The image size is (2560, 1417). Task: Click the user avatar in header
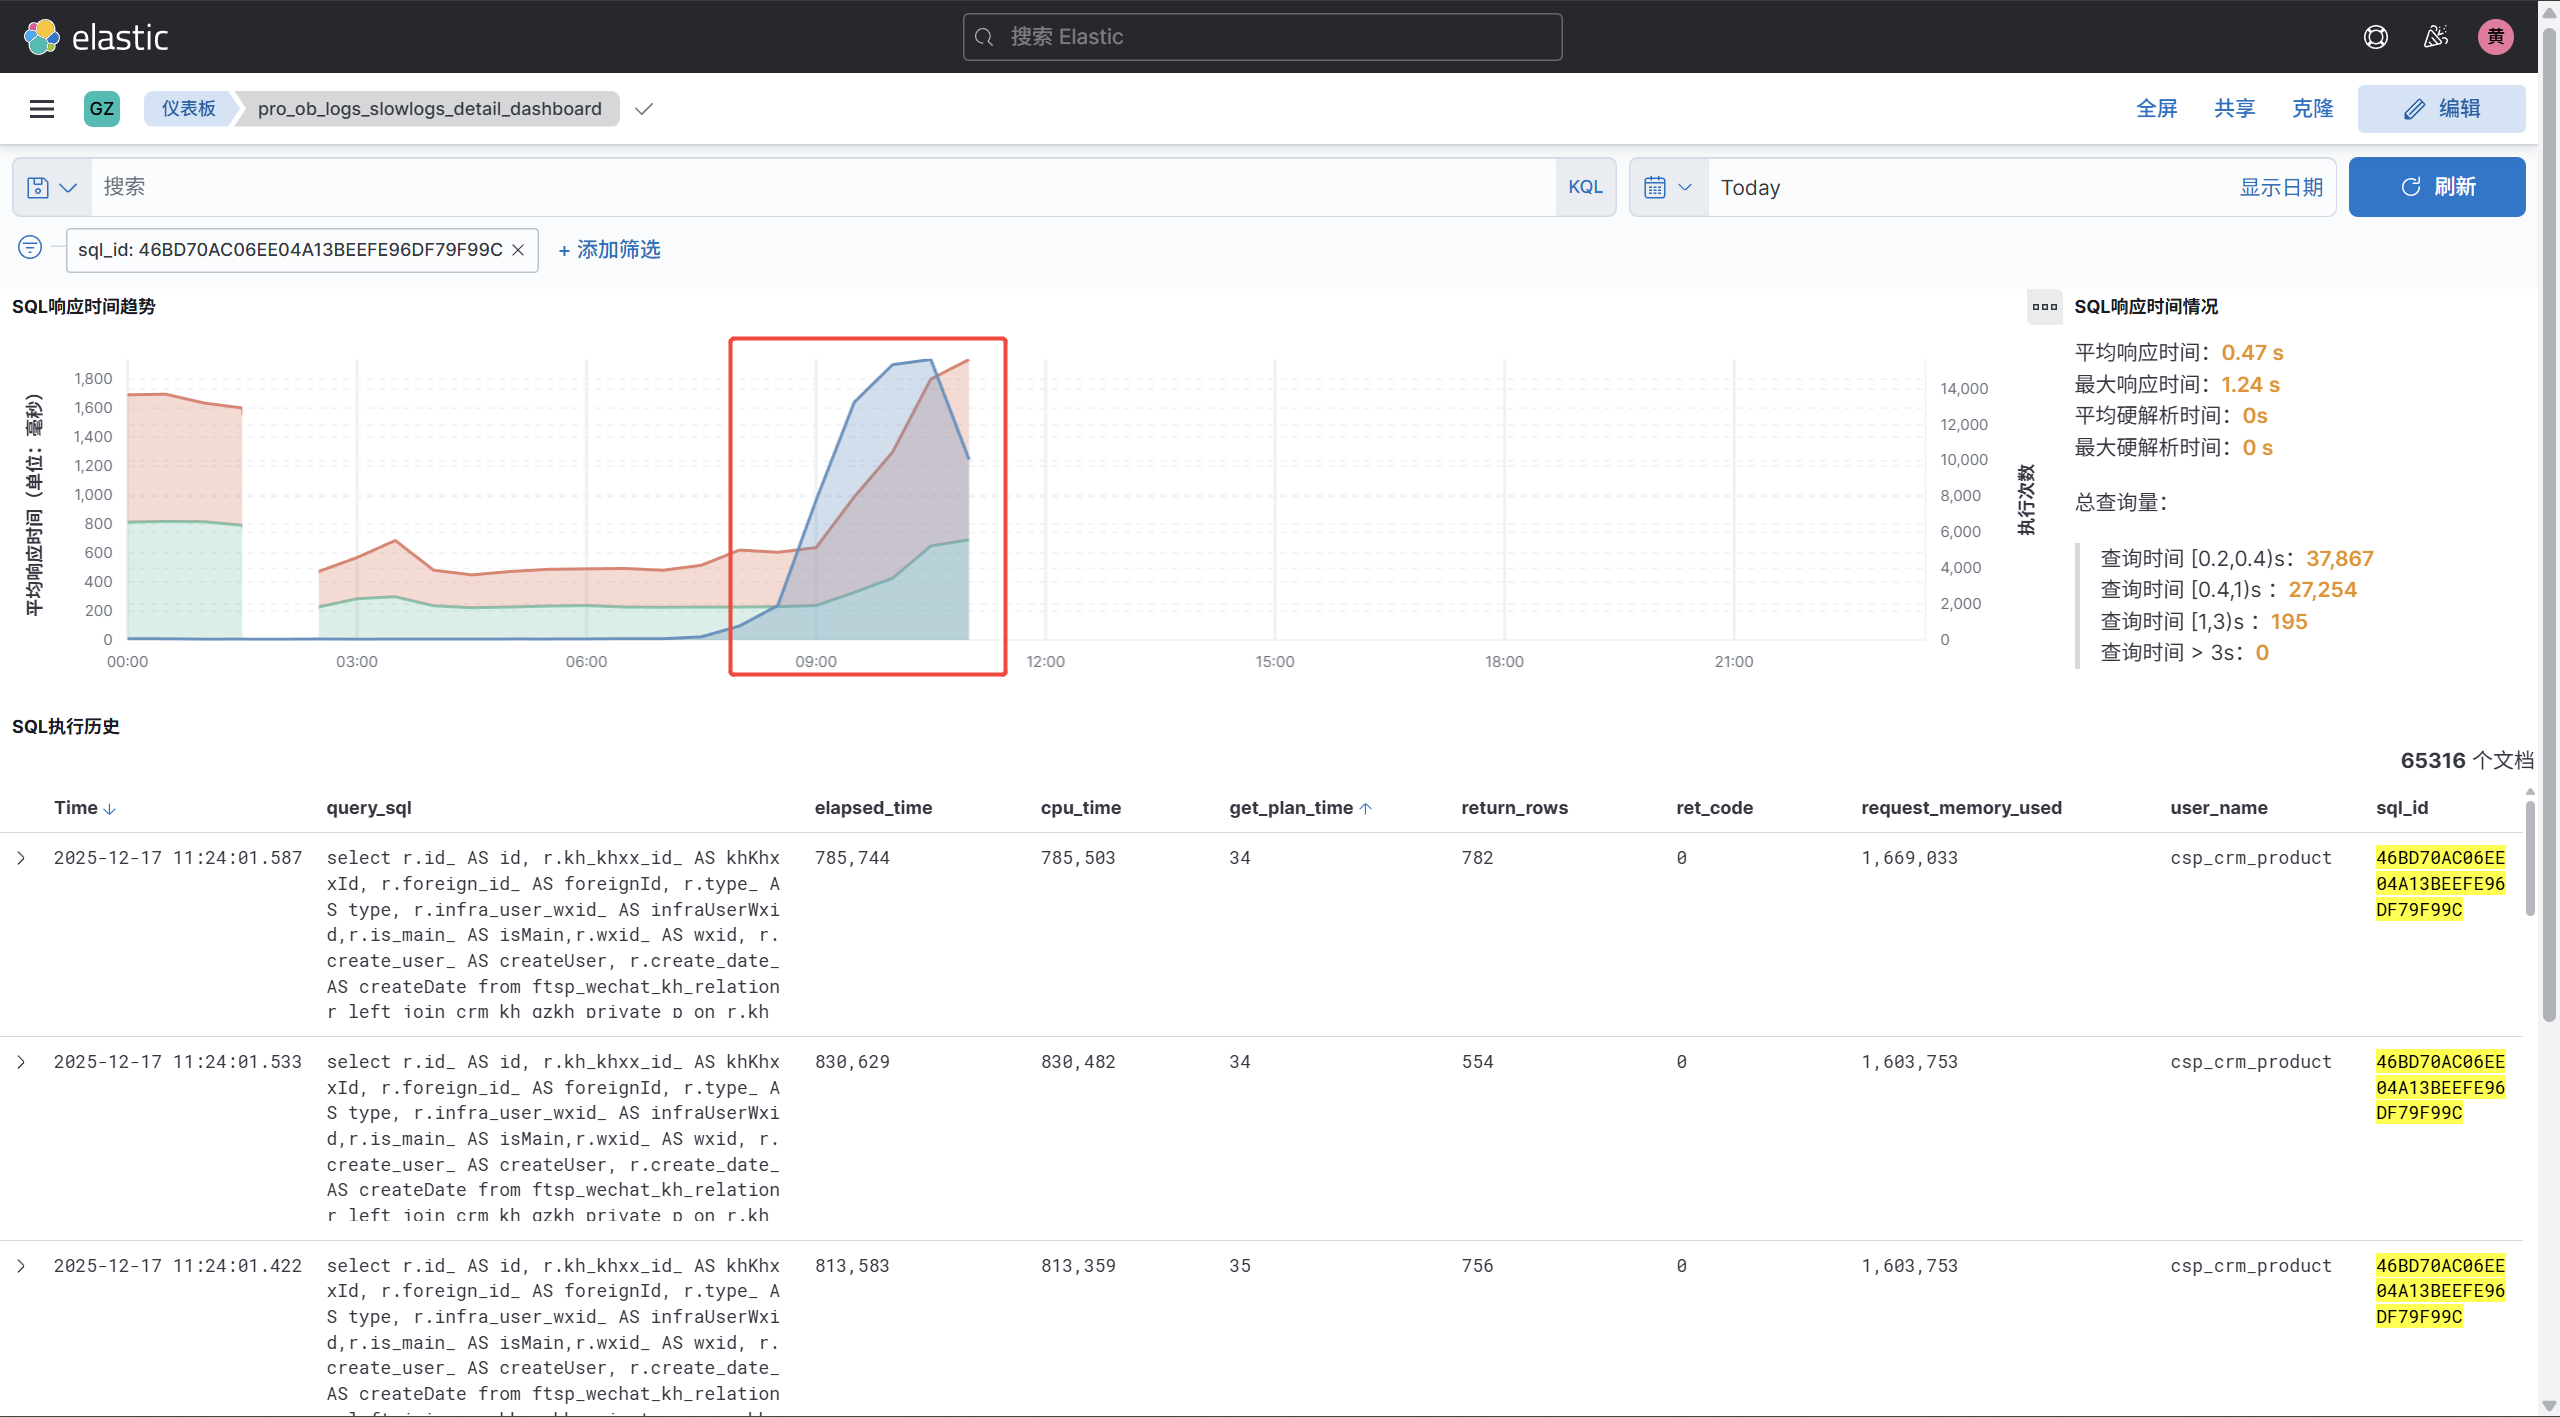(2495, 37)
